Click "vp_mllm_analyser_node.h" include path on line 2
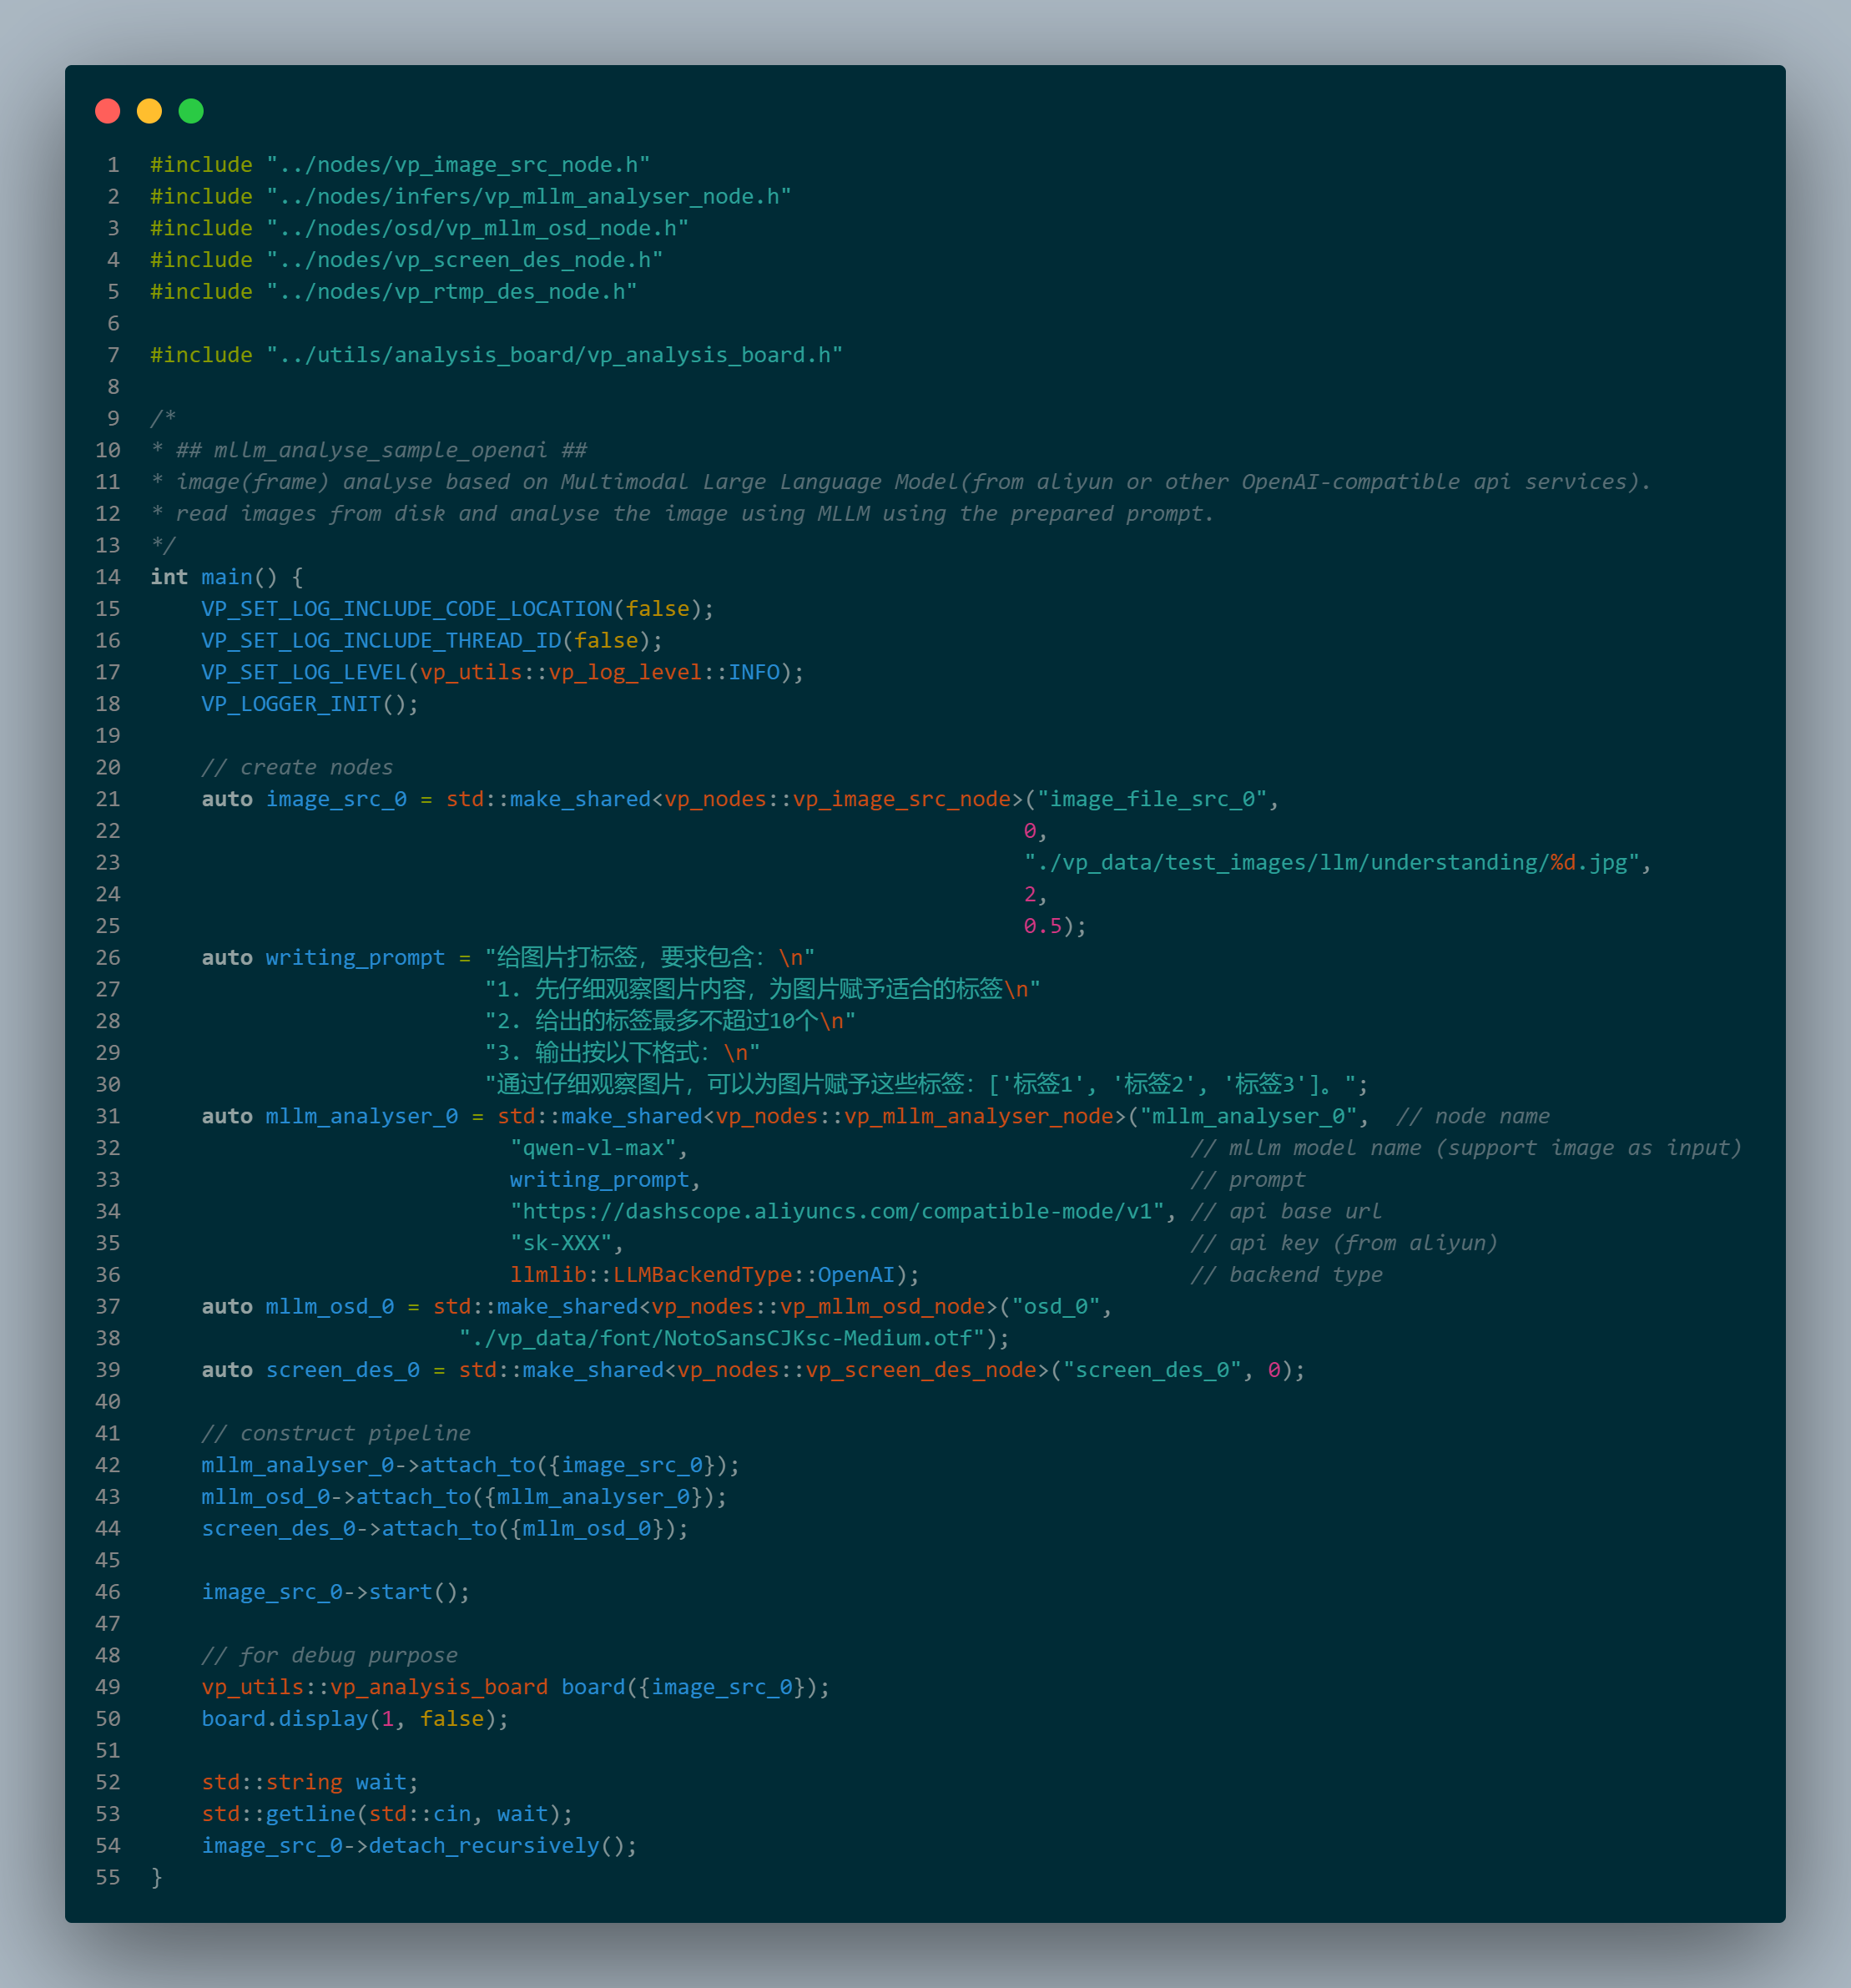The width and height of the screenshot is (1851, 1988). tap(528, 197)
